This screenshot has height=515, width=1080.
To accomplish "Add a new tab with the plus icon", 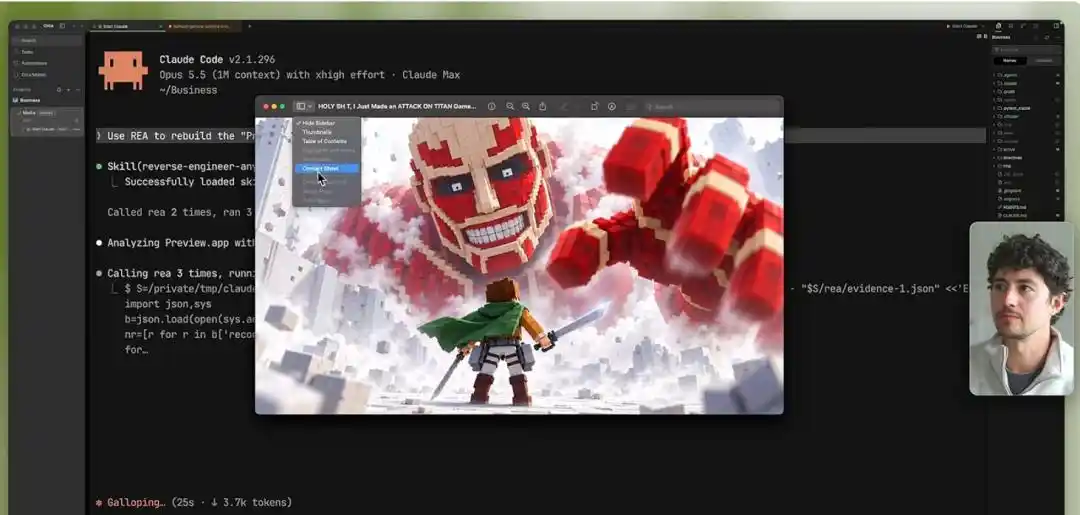I will click(x=249, y=26).
